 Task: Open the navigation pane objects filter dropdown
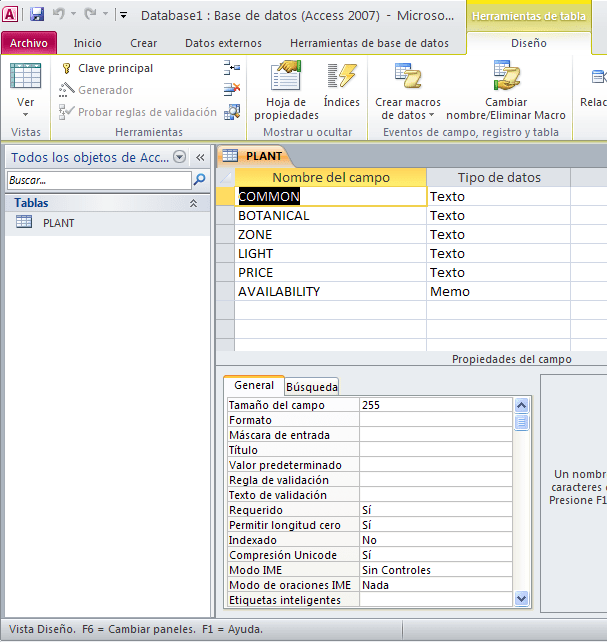(179, 157)
